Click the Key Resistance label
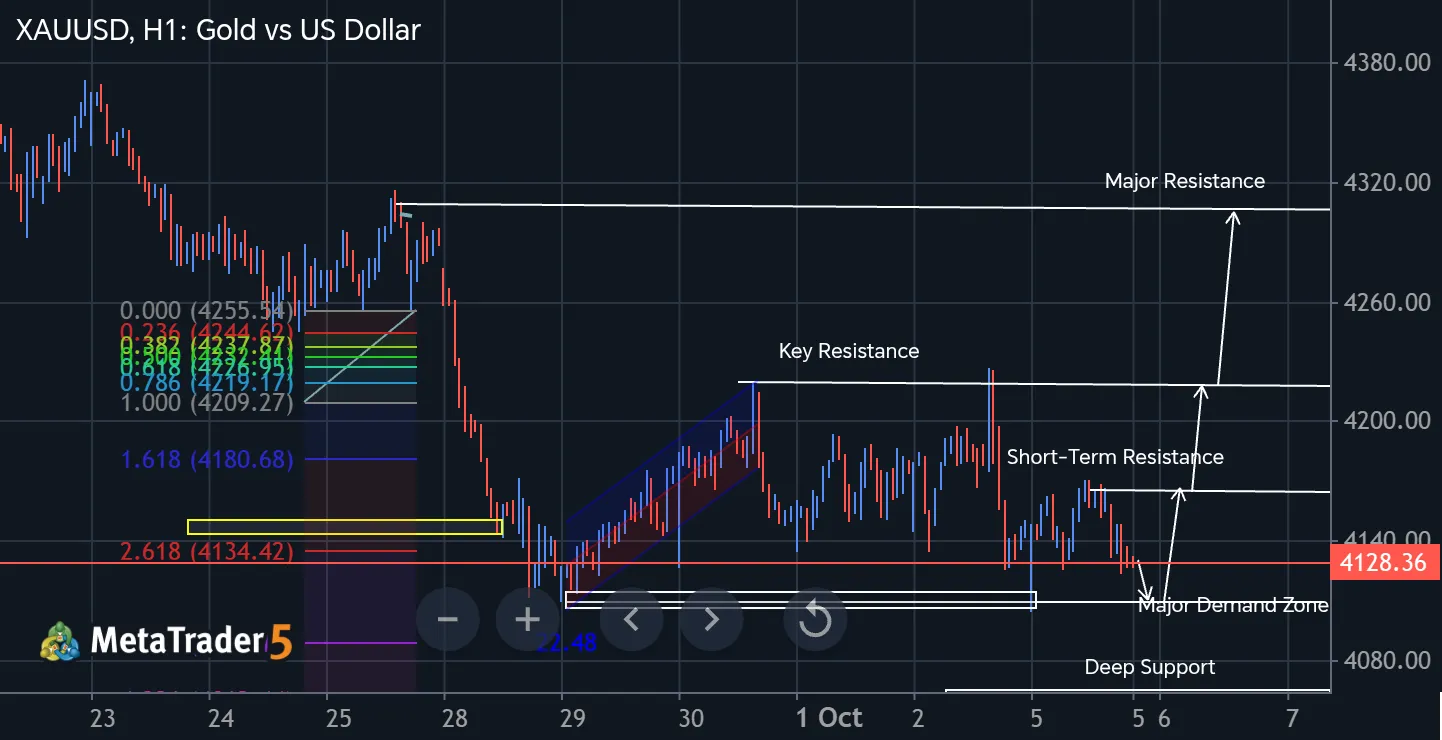Screen dimensions: 1442x740 [x=849, y=351]
